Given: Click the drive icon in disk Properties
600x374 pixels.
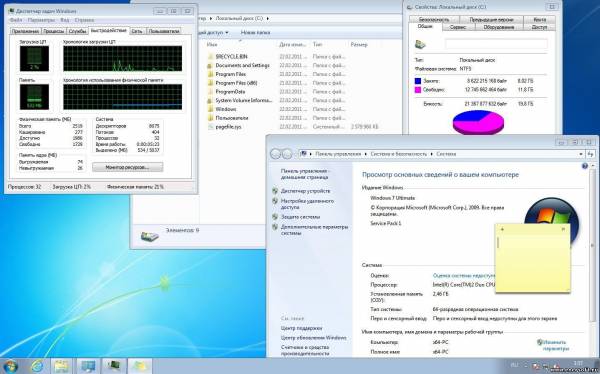Looking at the screenshot, I should [x=421, y=44].
